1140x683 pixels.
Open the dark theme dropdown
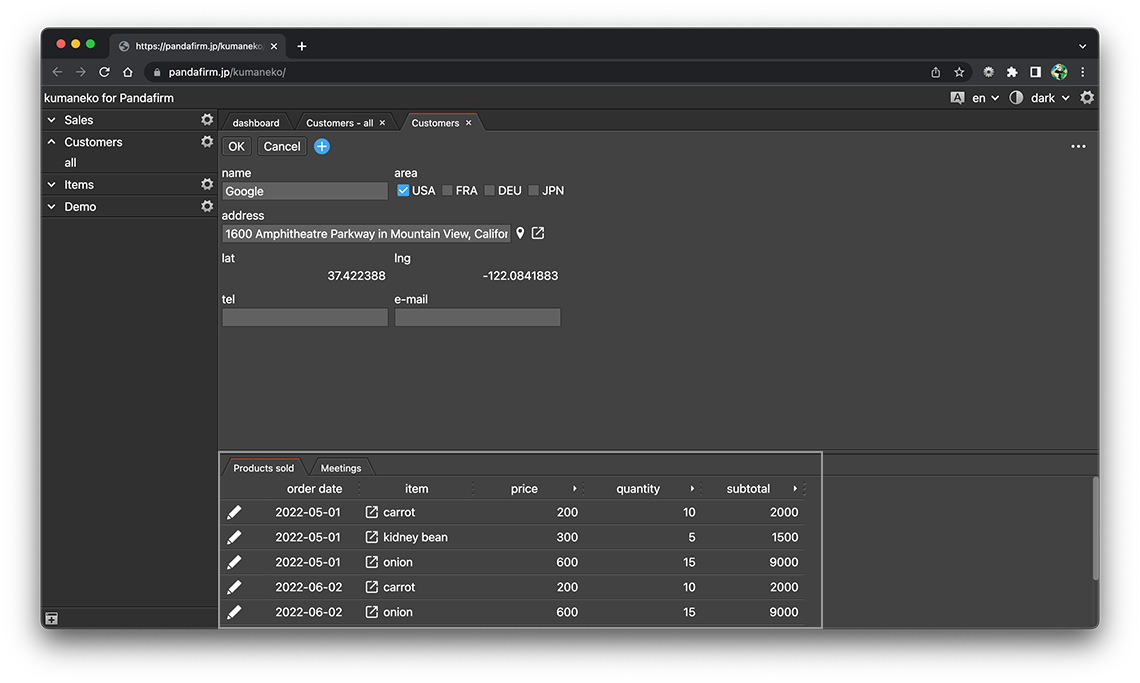pyautogui.click(x=1049, y=98)
